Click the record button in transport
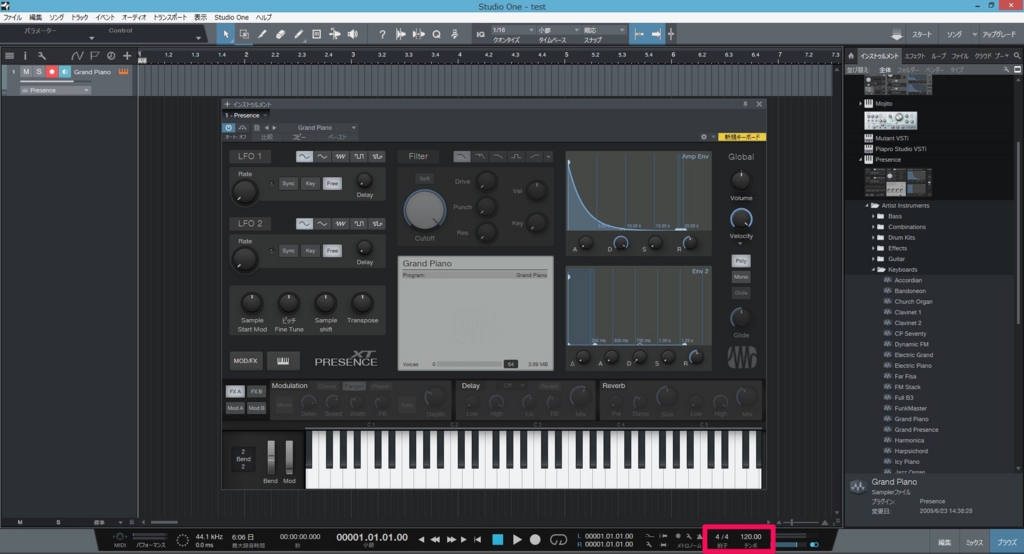The height and width of the screenshot is (554, 1024). [x=535, y=540]
